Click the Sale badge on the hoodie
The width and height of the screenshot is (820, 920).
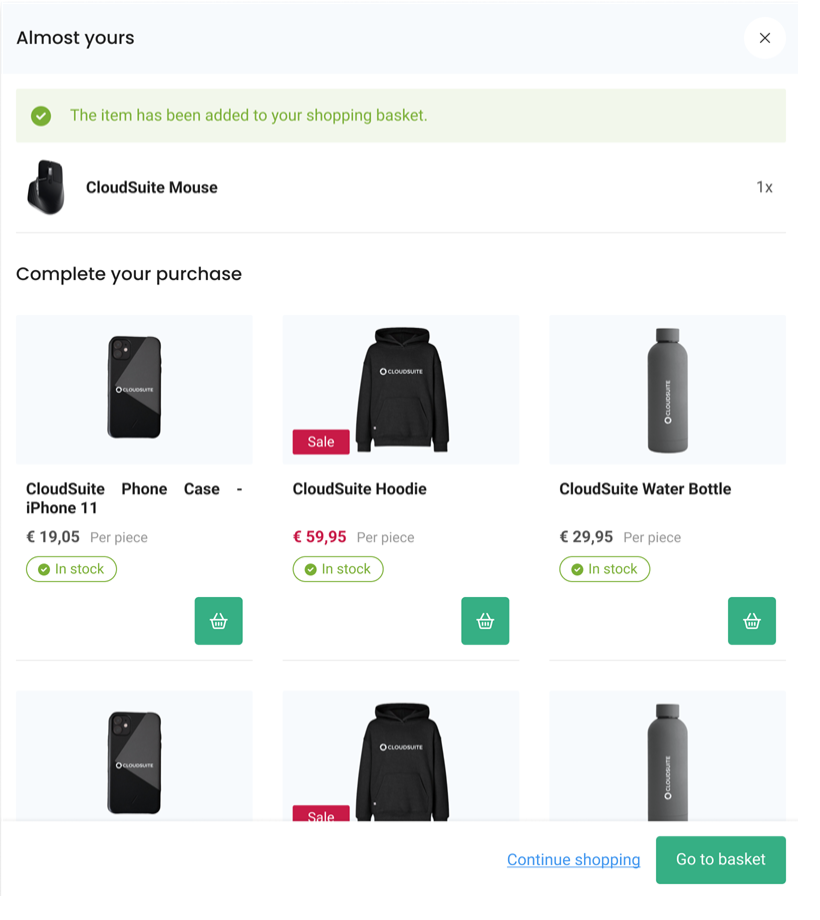point(321,442)
